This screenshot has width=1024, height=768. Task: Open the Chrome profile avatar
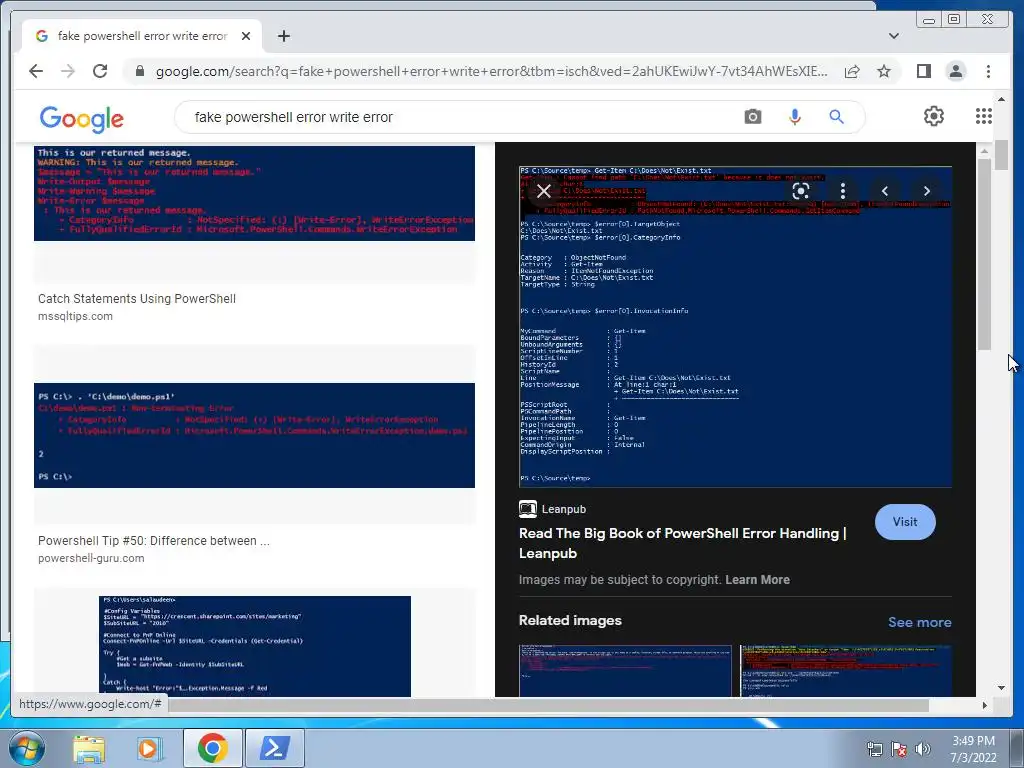[x=955, y=71]
